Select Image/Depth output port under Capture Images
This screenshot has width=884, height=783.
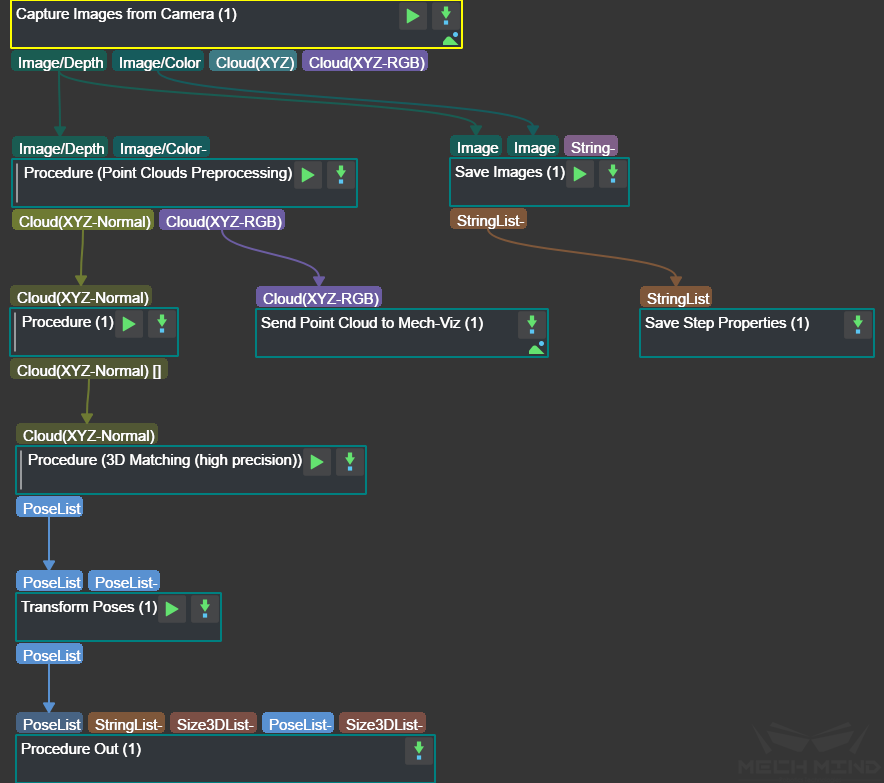tap(60, 62)
